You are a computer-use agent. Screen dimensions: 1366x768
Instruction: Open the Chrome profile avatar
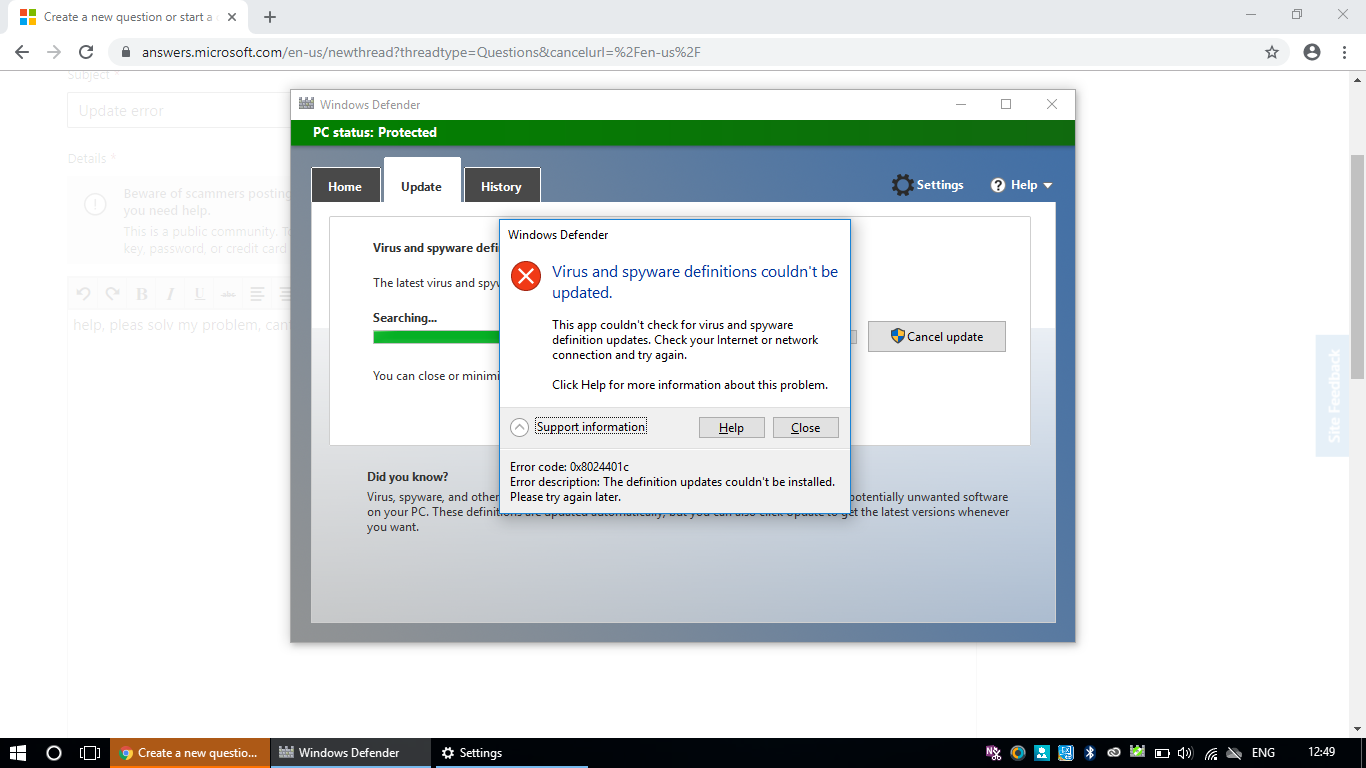coord(1312,52)
